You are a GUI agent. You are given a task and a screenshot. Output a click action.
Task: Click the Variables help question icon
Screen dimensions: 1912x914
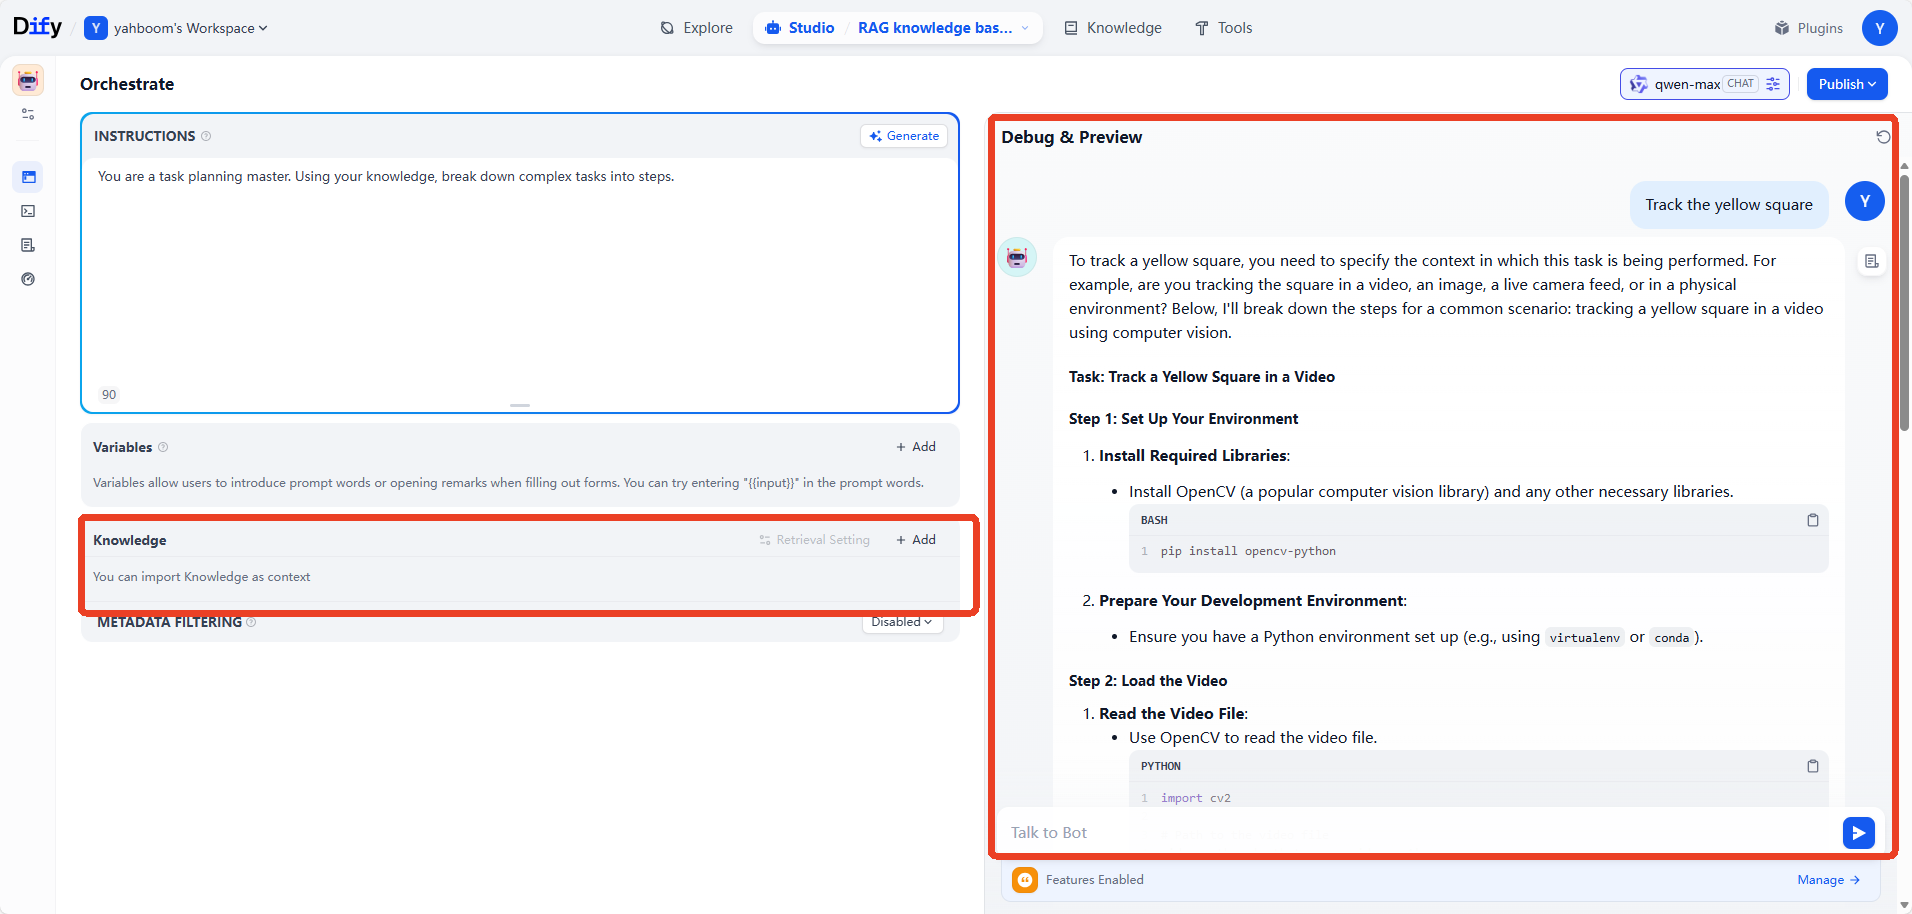coord(163,447)
